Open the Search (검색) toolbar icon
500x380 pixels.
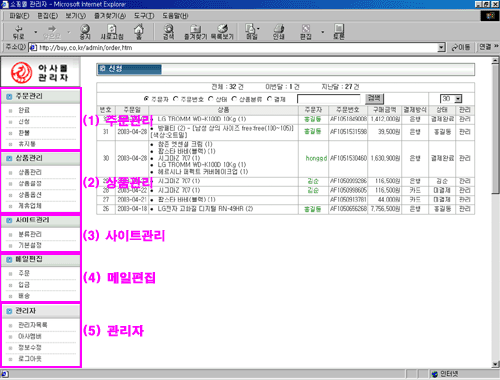pyautogui.click(x=169, y=32)
